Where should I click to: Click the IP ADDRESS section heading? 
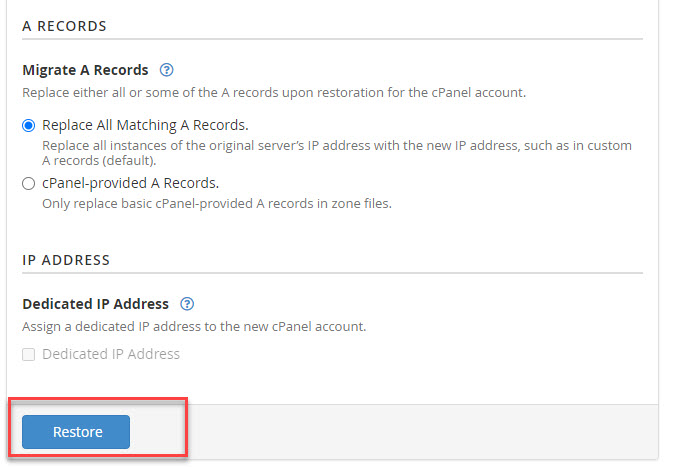point(66,260)
